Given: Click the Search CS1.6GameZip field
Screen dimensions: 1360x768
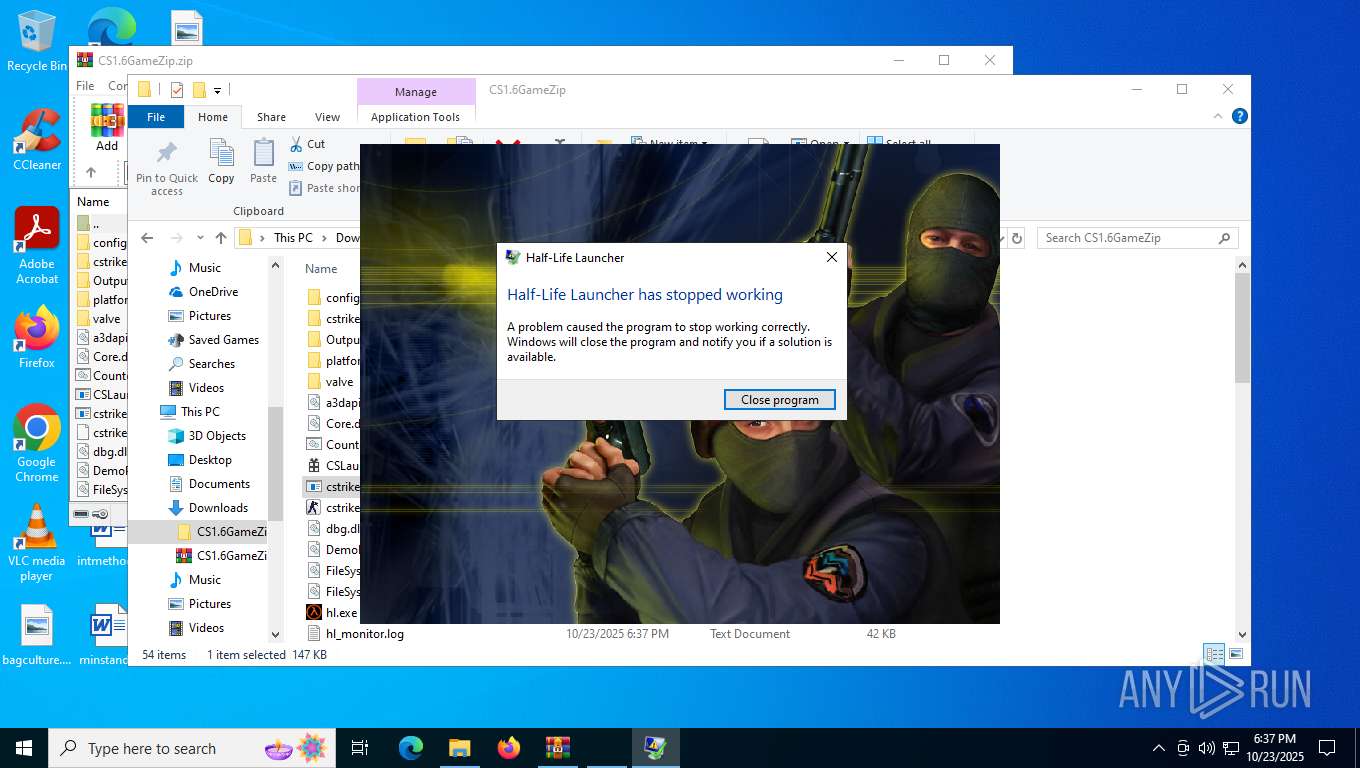Looking at the screenshot, I should tap(1138, 238).
